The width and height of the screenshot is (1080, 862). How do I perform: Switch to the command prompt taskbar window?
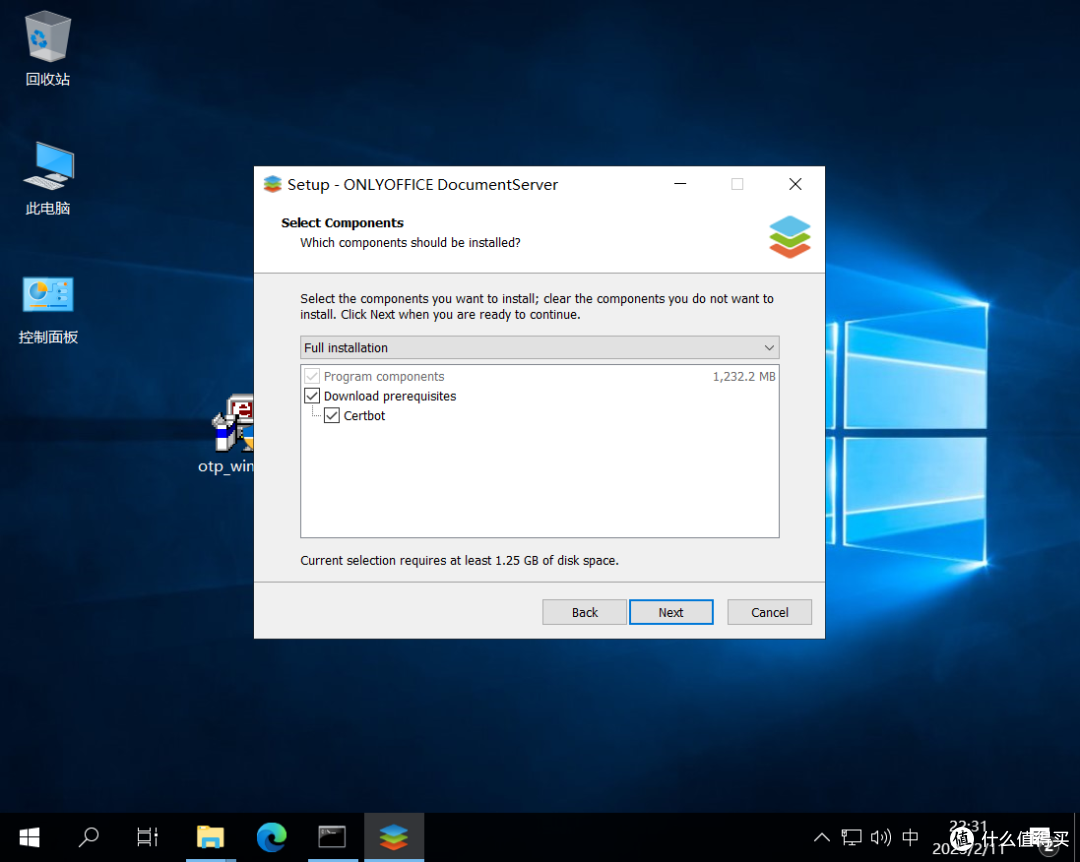(332, 837)
